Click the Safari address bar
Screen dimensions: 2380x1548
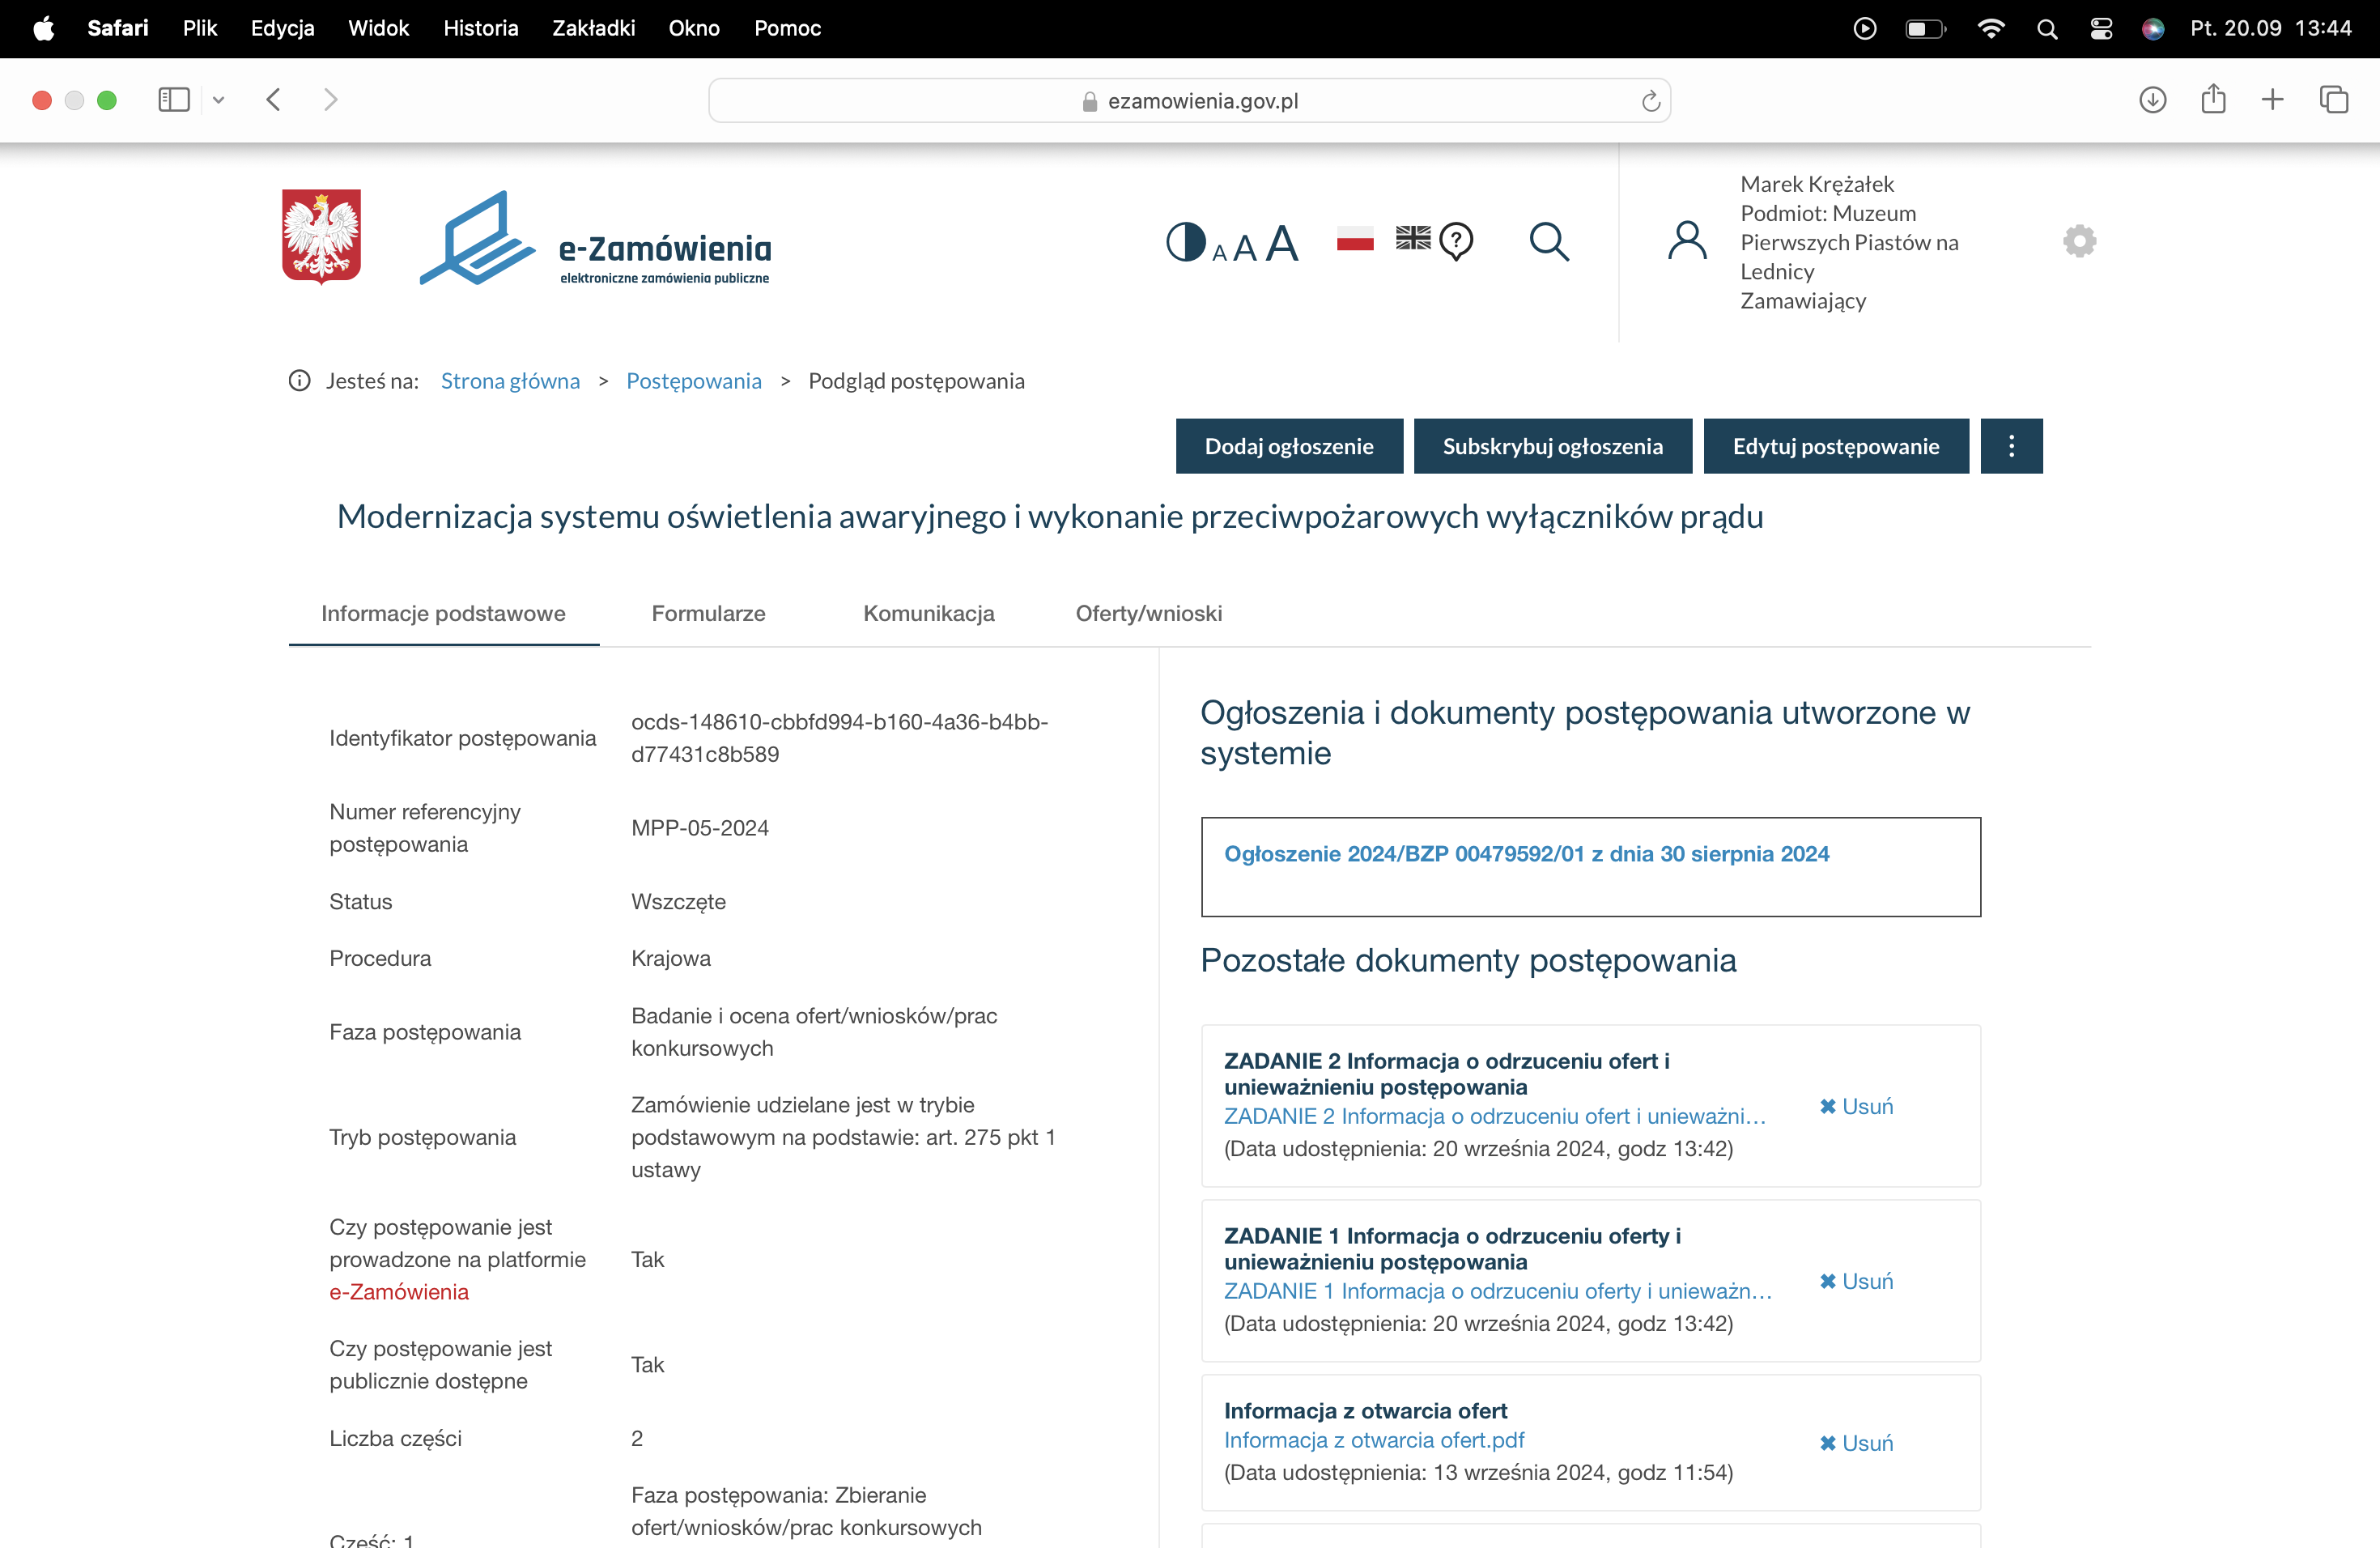[1188, 100]
